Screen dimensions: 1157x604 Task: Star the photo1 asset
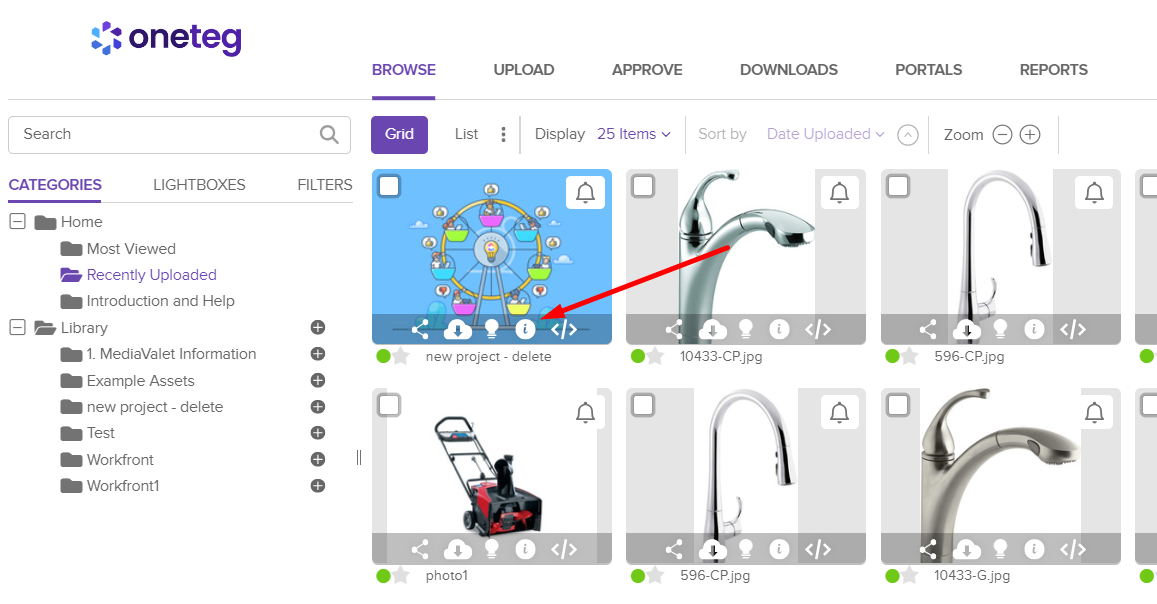coord(401,576)
